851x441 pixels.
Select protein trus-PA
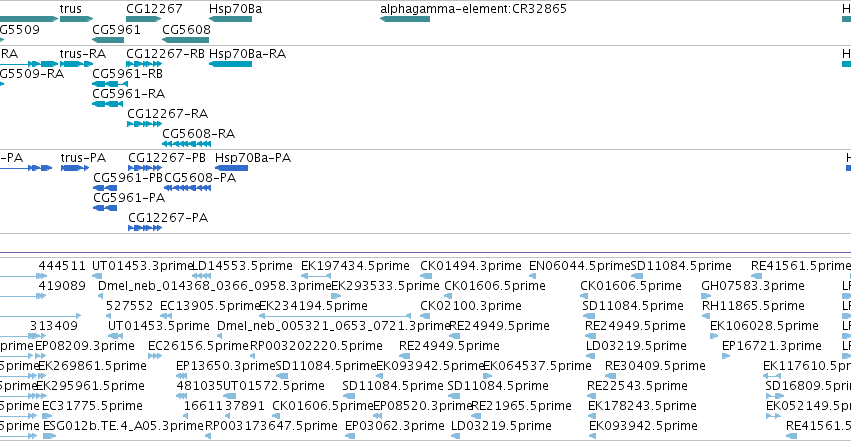tap(83, 158)
